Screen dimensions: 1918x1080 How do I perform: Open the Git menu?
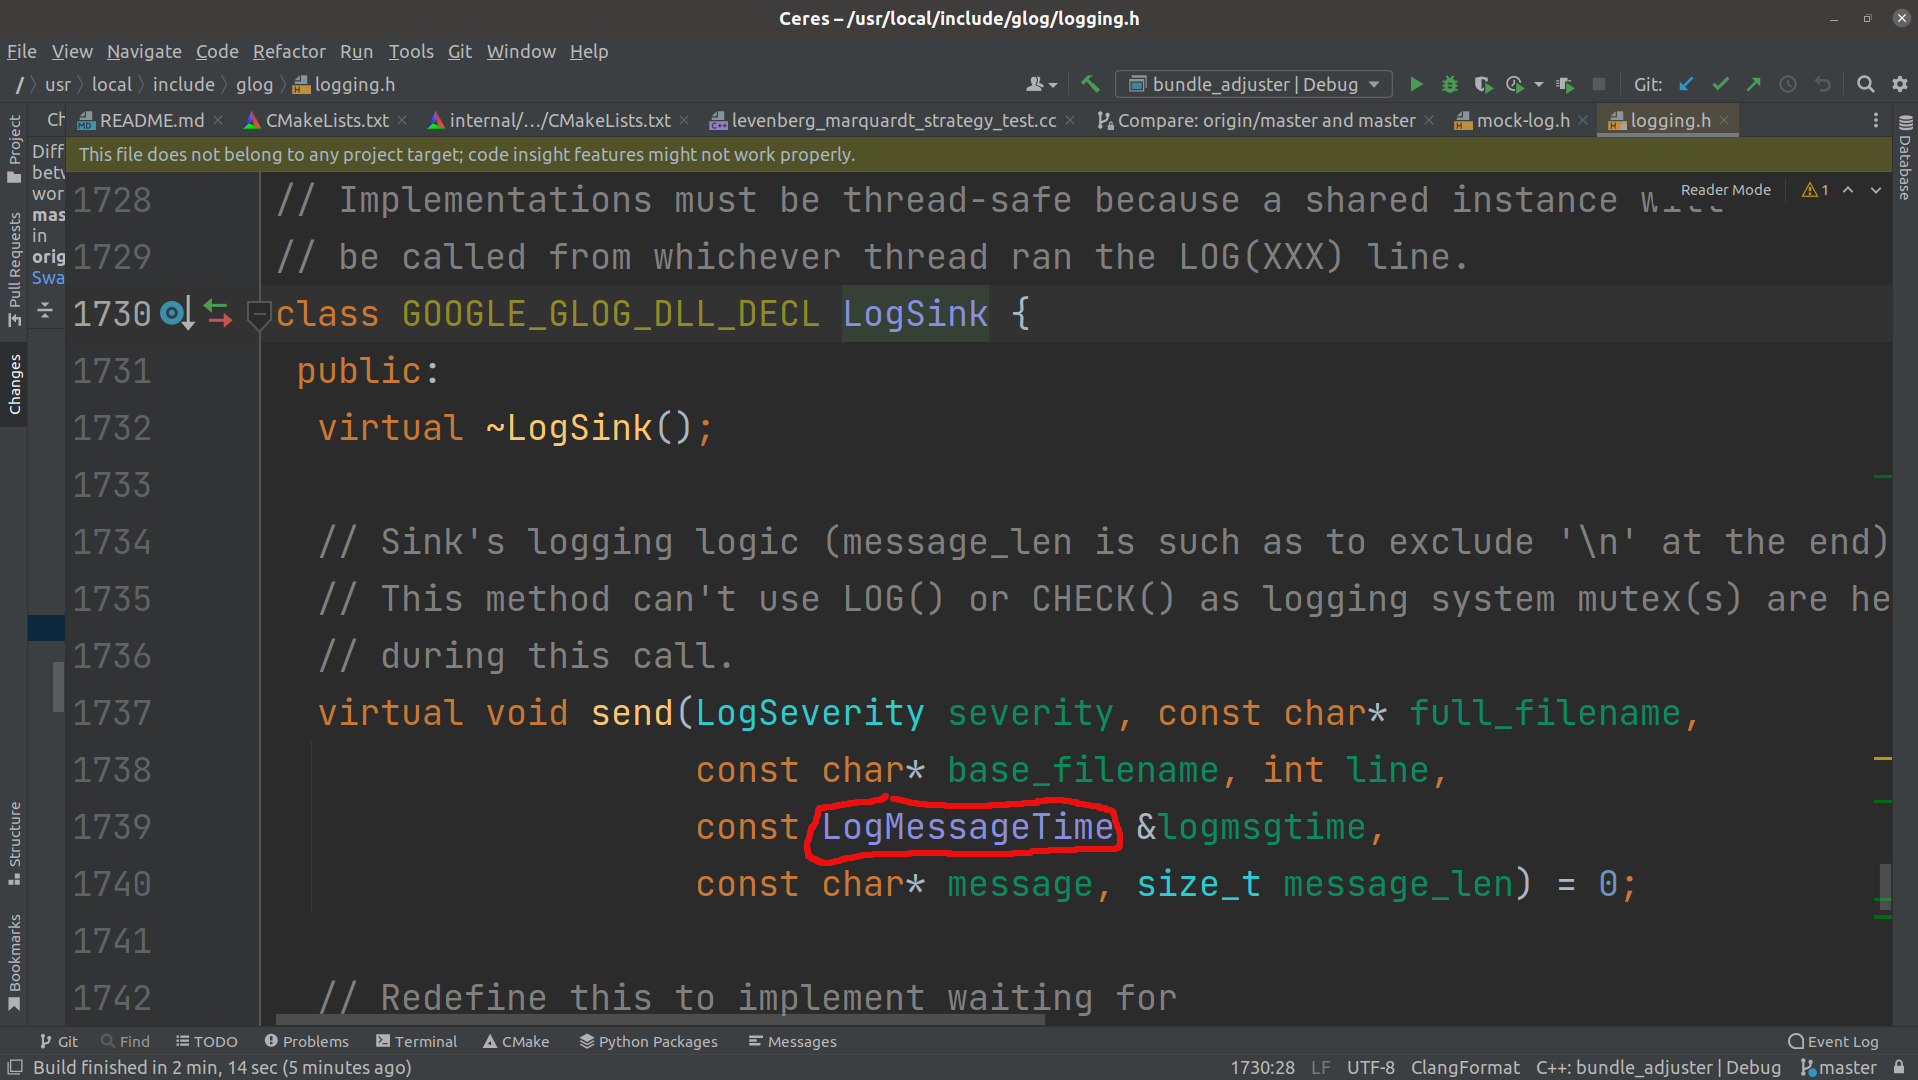(460, 51)
